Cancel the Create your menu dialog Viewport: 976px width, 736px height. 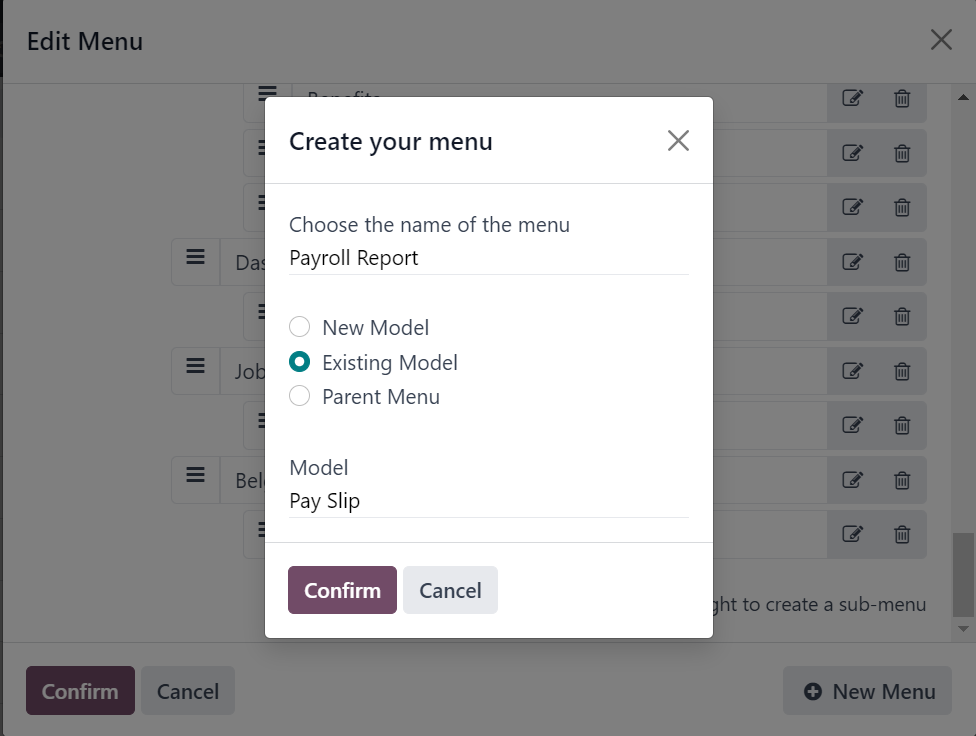click(x=450, y=590)
